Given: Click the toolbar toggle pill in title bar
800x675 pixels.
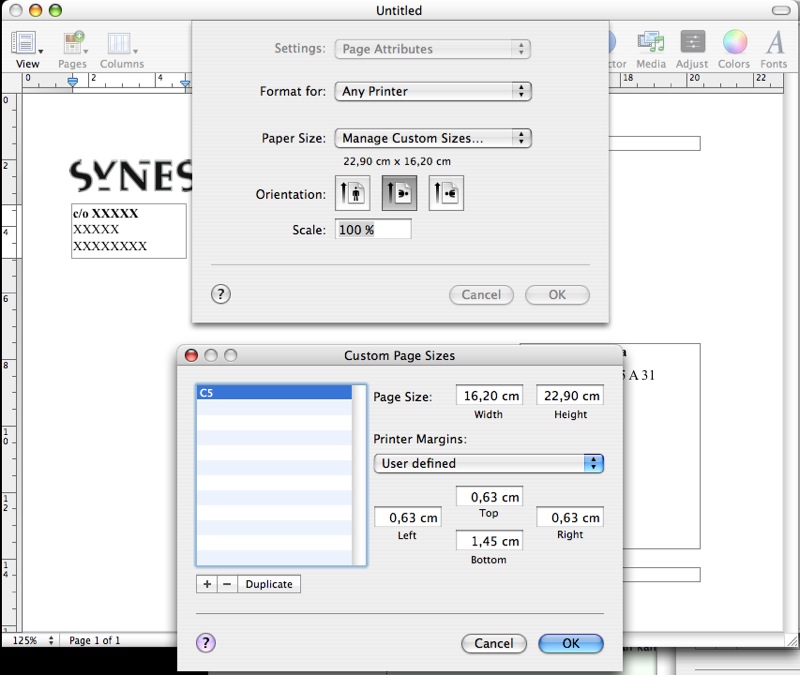Looking at the screenshot, I should pos(780,10).
